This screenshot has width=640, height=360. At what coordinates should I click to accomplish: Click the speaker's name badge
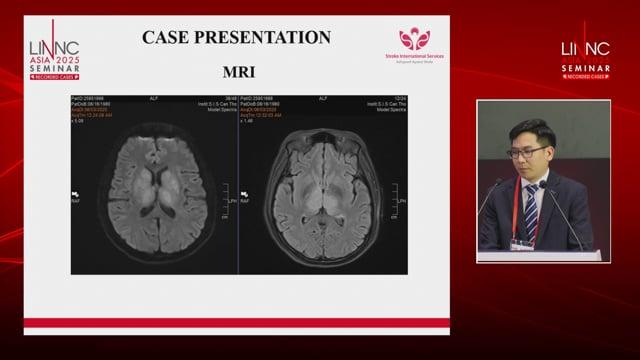522,245
